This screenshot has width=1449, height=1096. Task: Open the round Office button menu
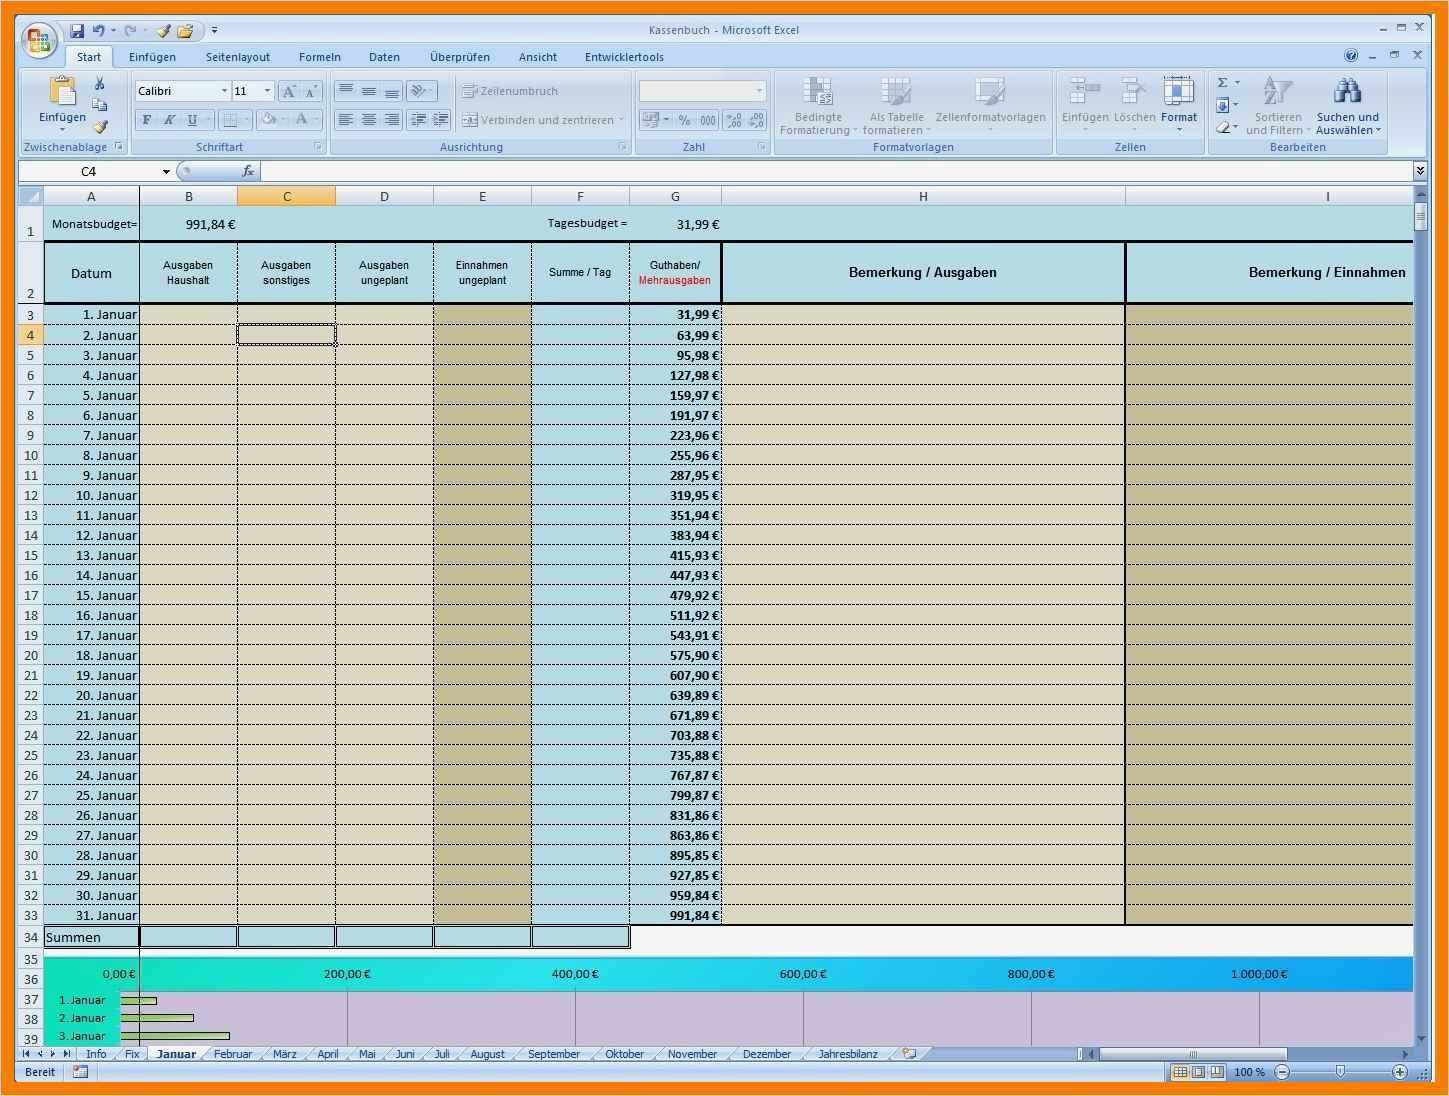point(38,41)
